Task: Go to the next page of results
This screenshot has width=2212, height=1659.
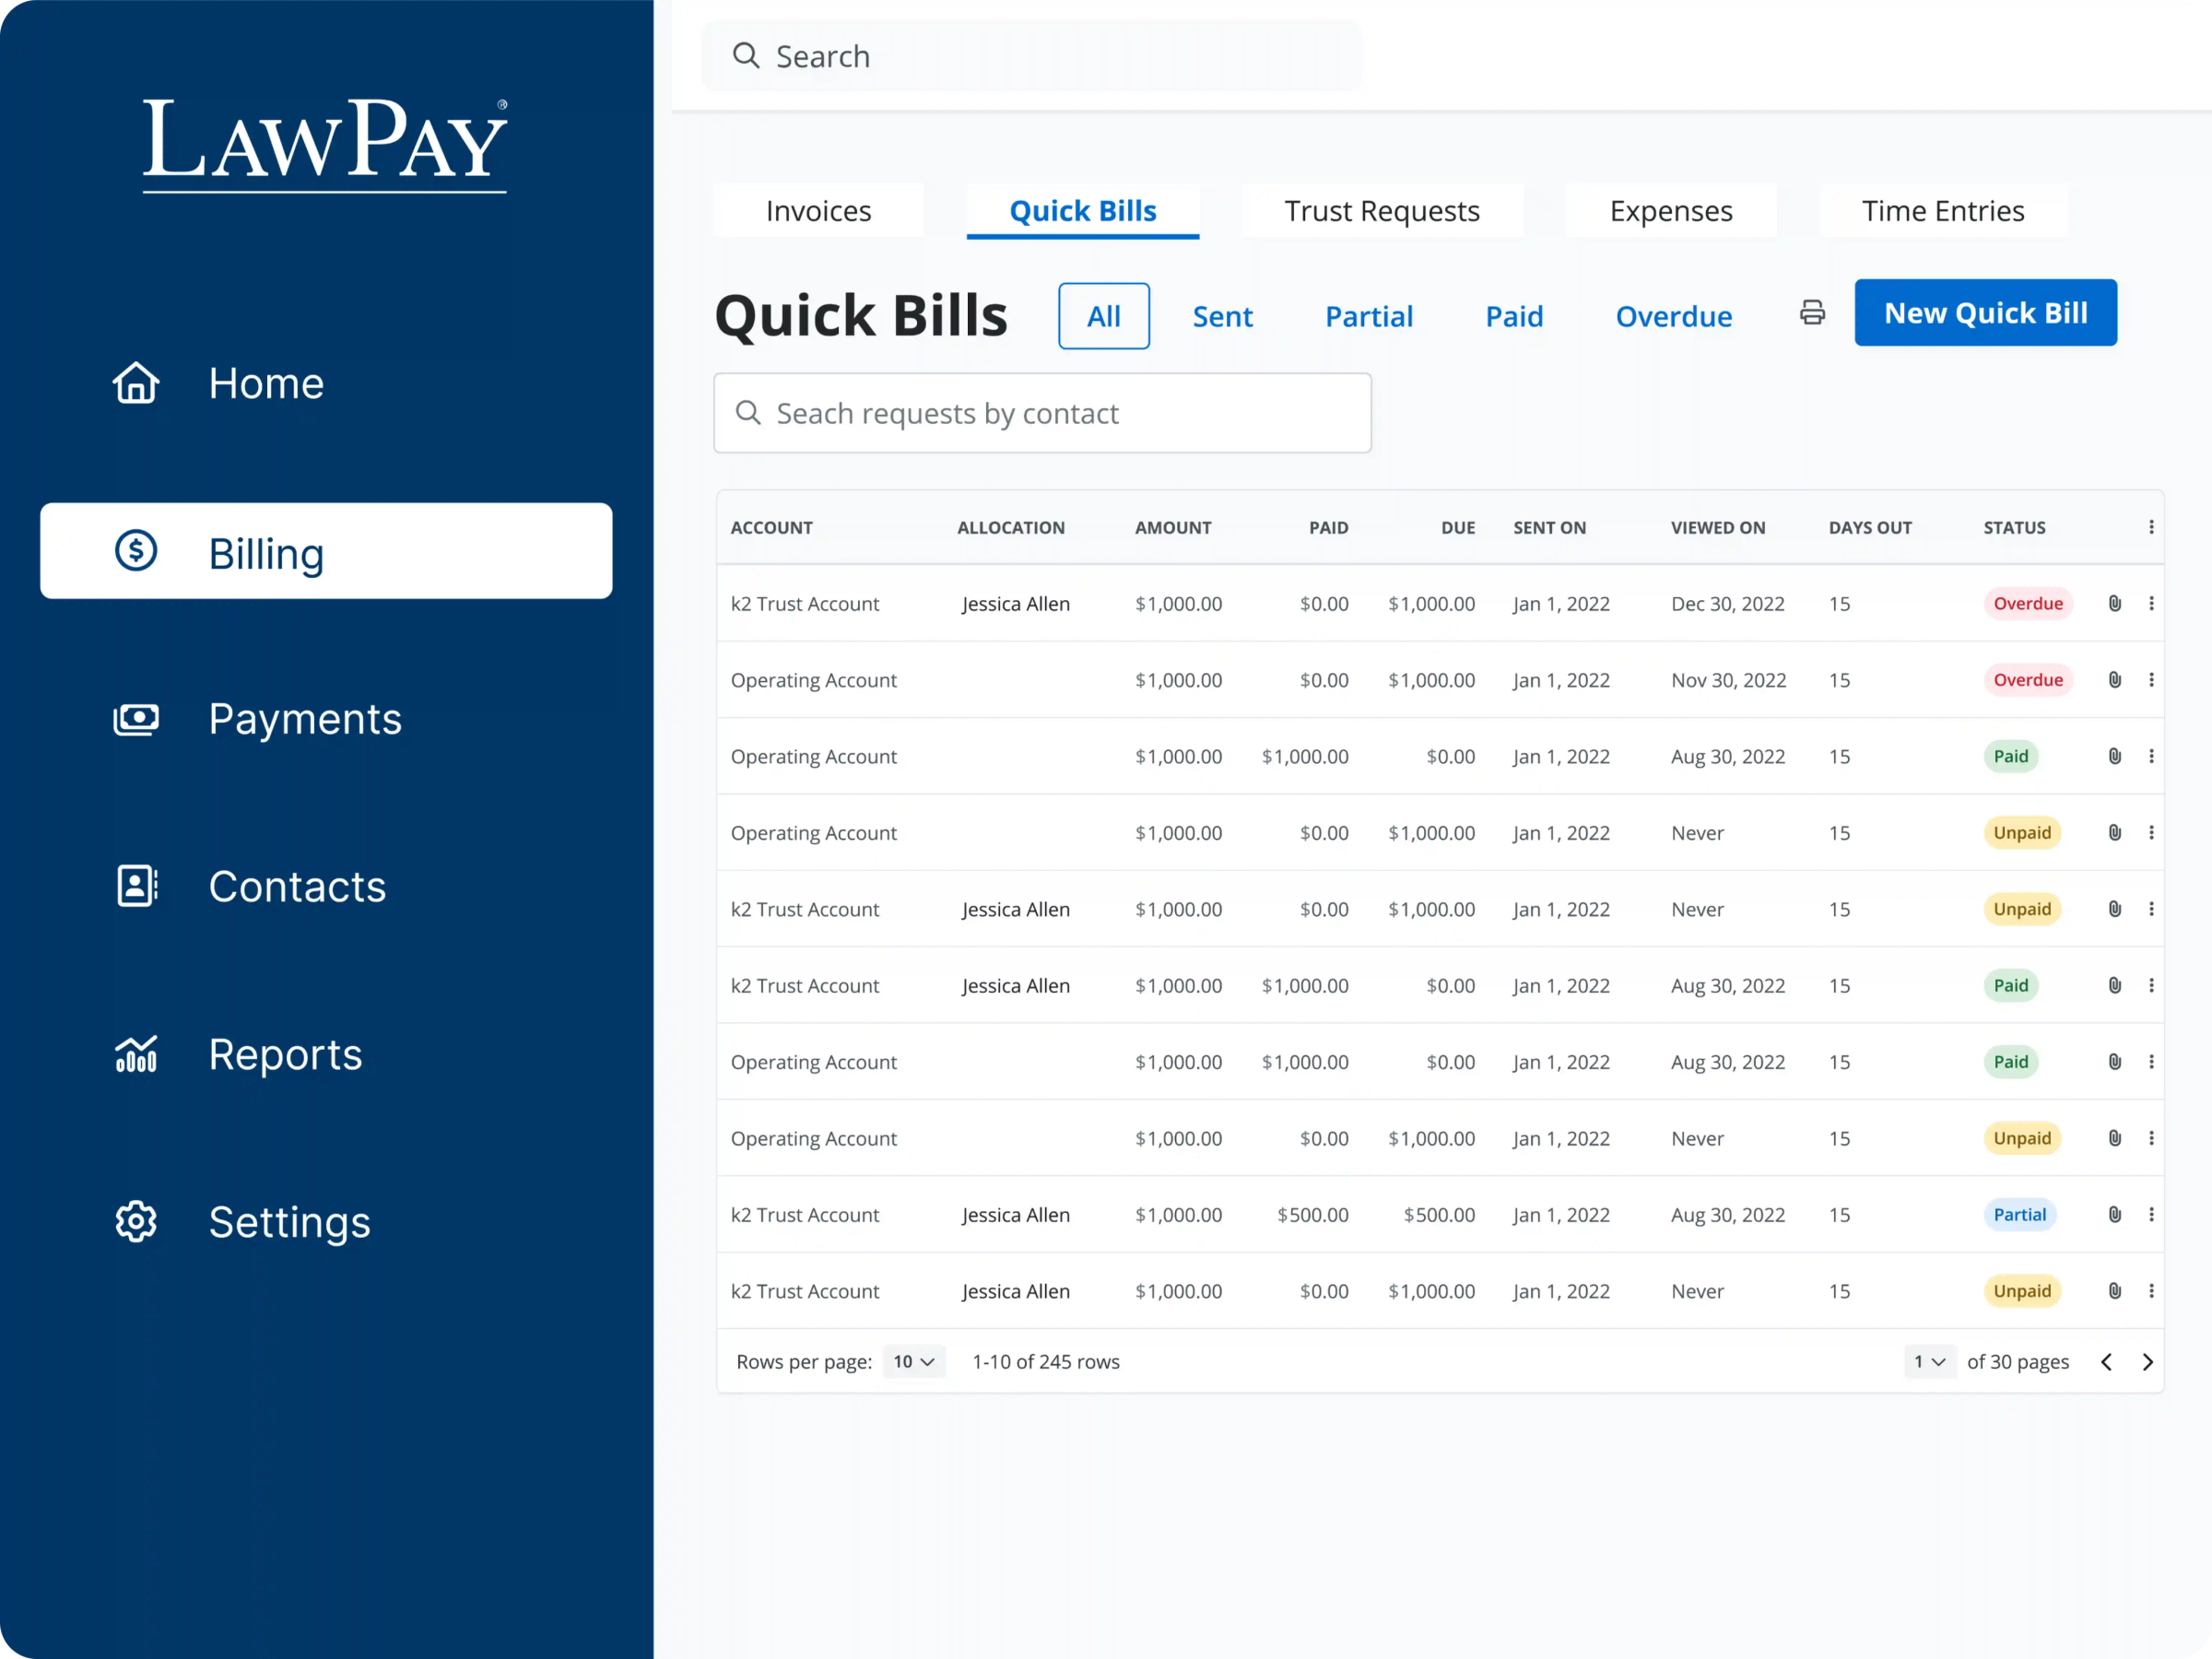Action: 2147,1361
